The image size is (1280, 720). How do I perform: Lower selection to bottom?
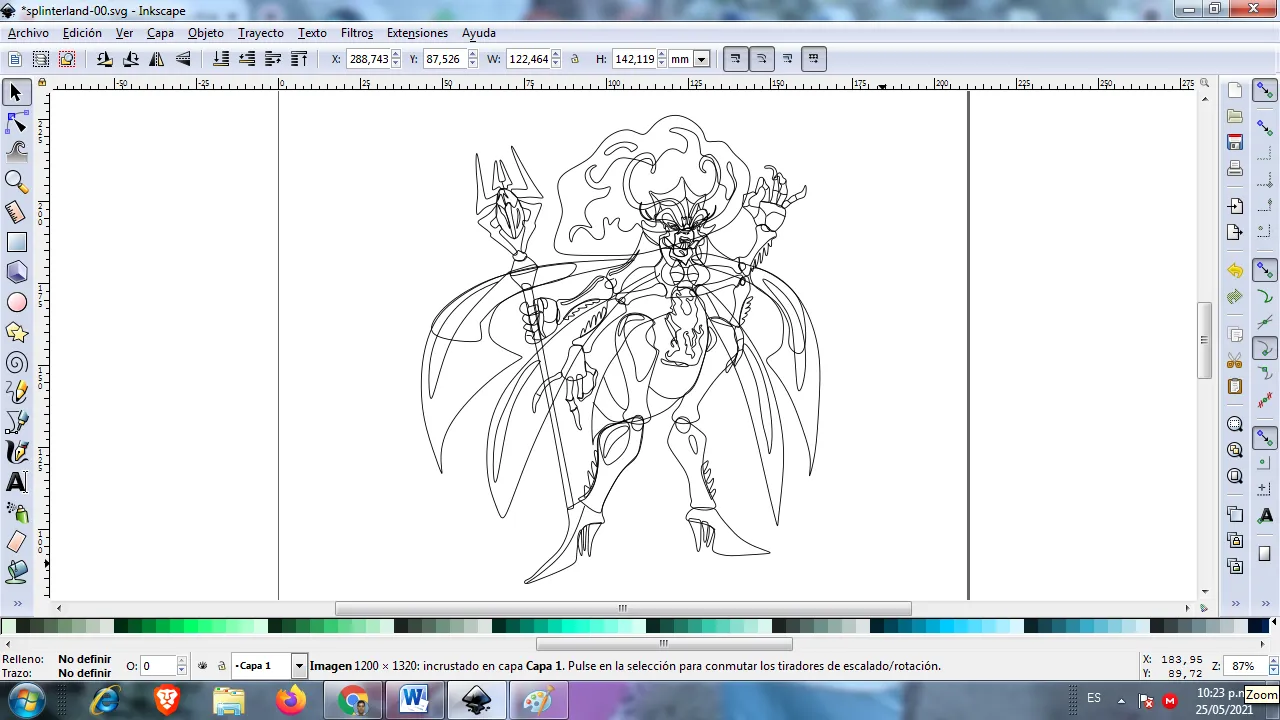pyautogui.click(x=221, y=59)
